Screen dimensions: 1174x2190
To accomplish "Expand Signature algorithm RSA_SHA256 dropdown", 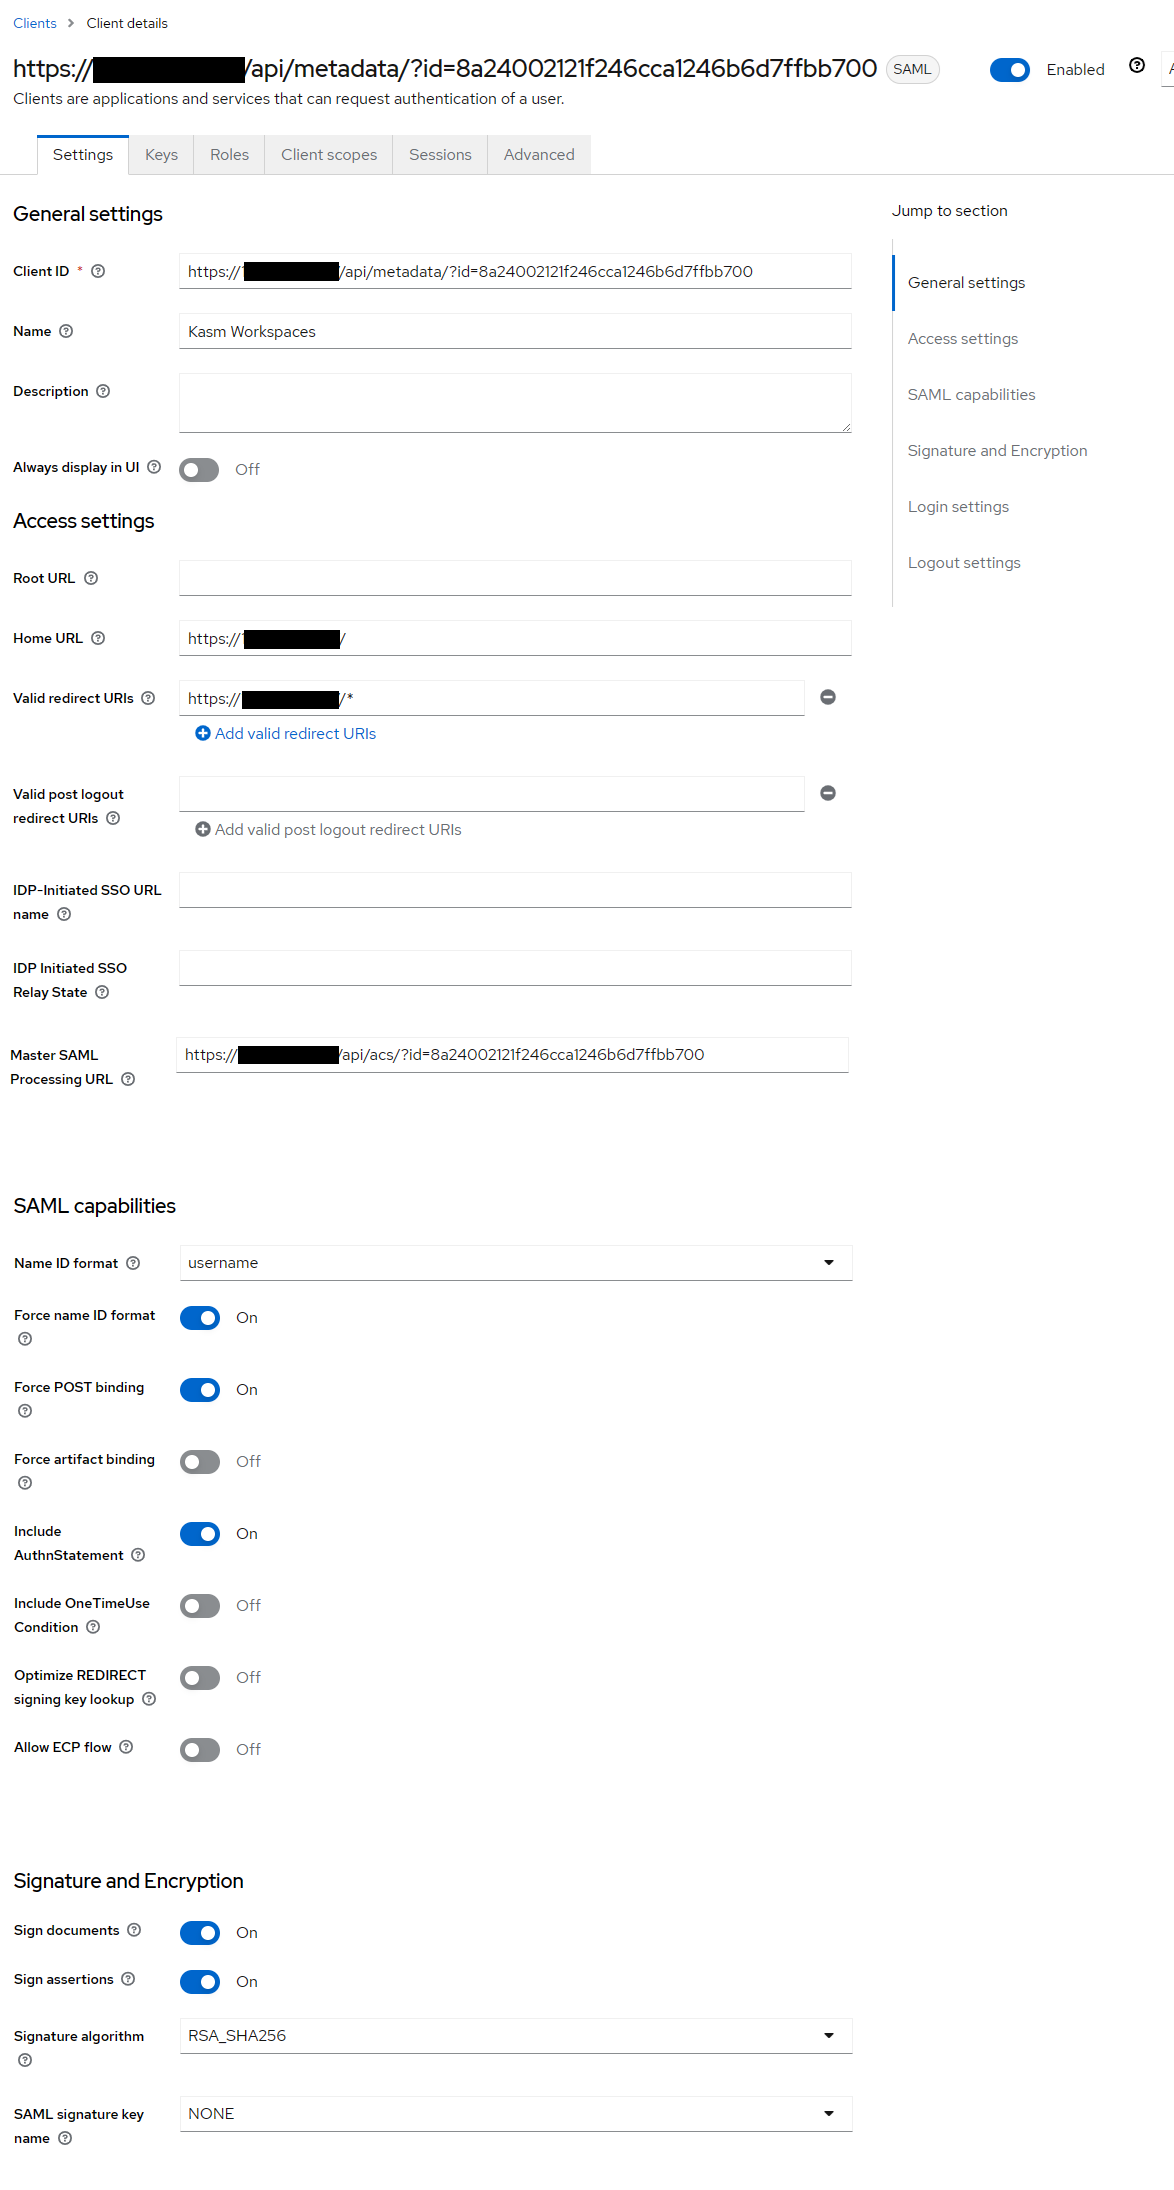I will coord(515,2036).
